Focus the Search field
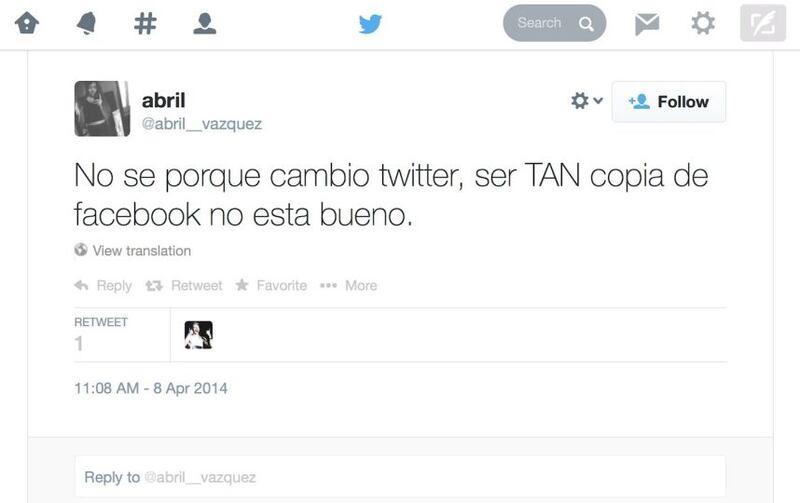The height and width of the screenshot is (503, 800). (x=555, y=23)
